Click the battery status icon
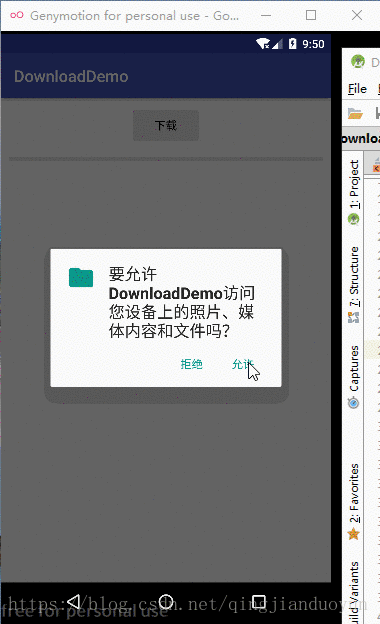The height and width of the screenshot is (624, 380). (x=292, y=43)
